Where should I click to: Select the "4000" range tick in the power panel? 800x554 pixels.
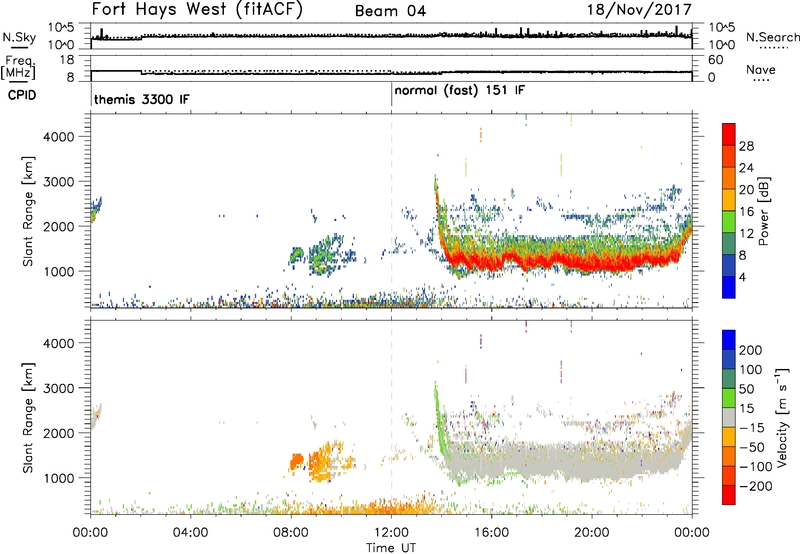[59, 137]
